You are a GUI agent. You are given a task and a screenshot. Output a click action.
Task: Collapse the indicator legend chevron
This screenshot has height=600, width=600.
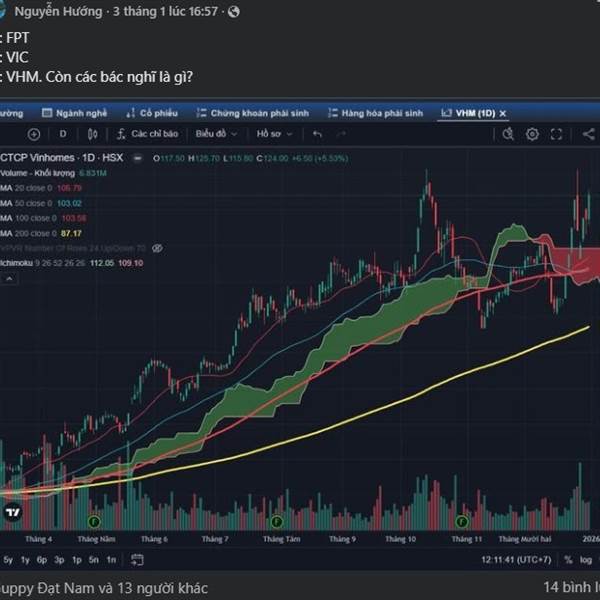[9, 279]
